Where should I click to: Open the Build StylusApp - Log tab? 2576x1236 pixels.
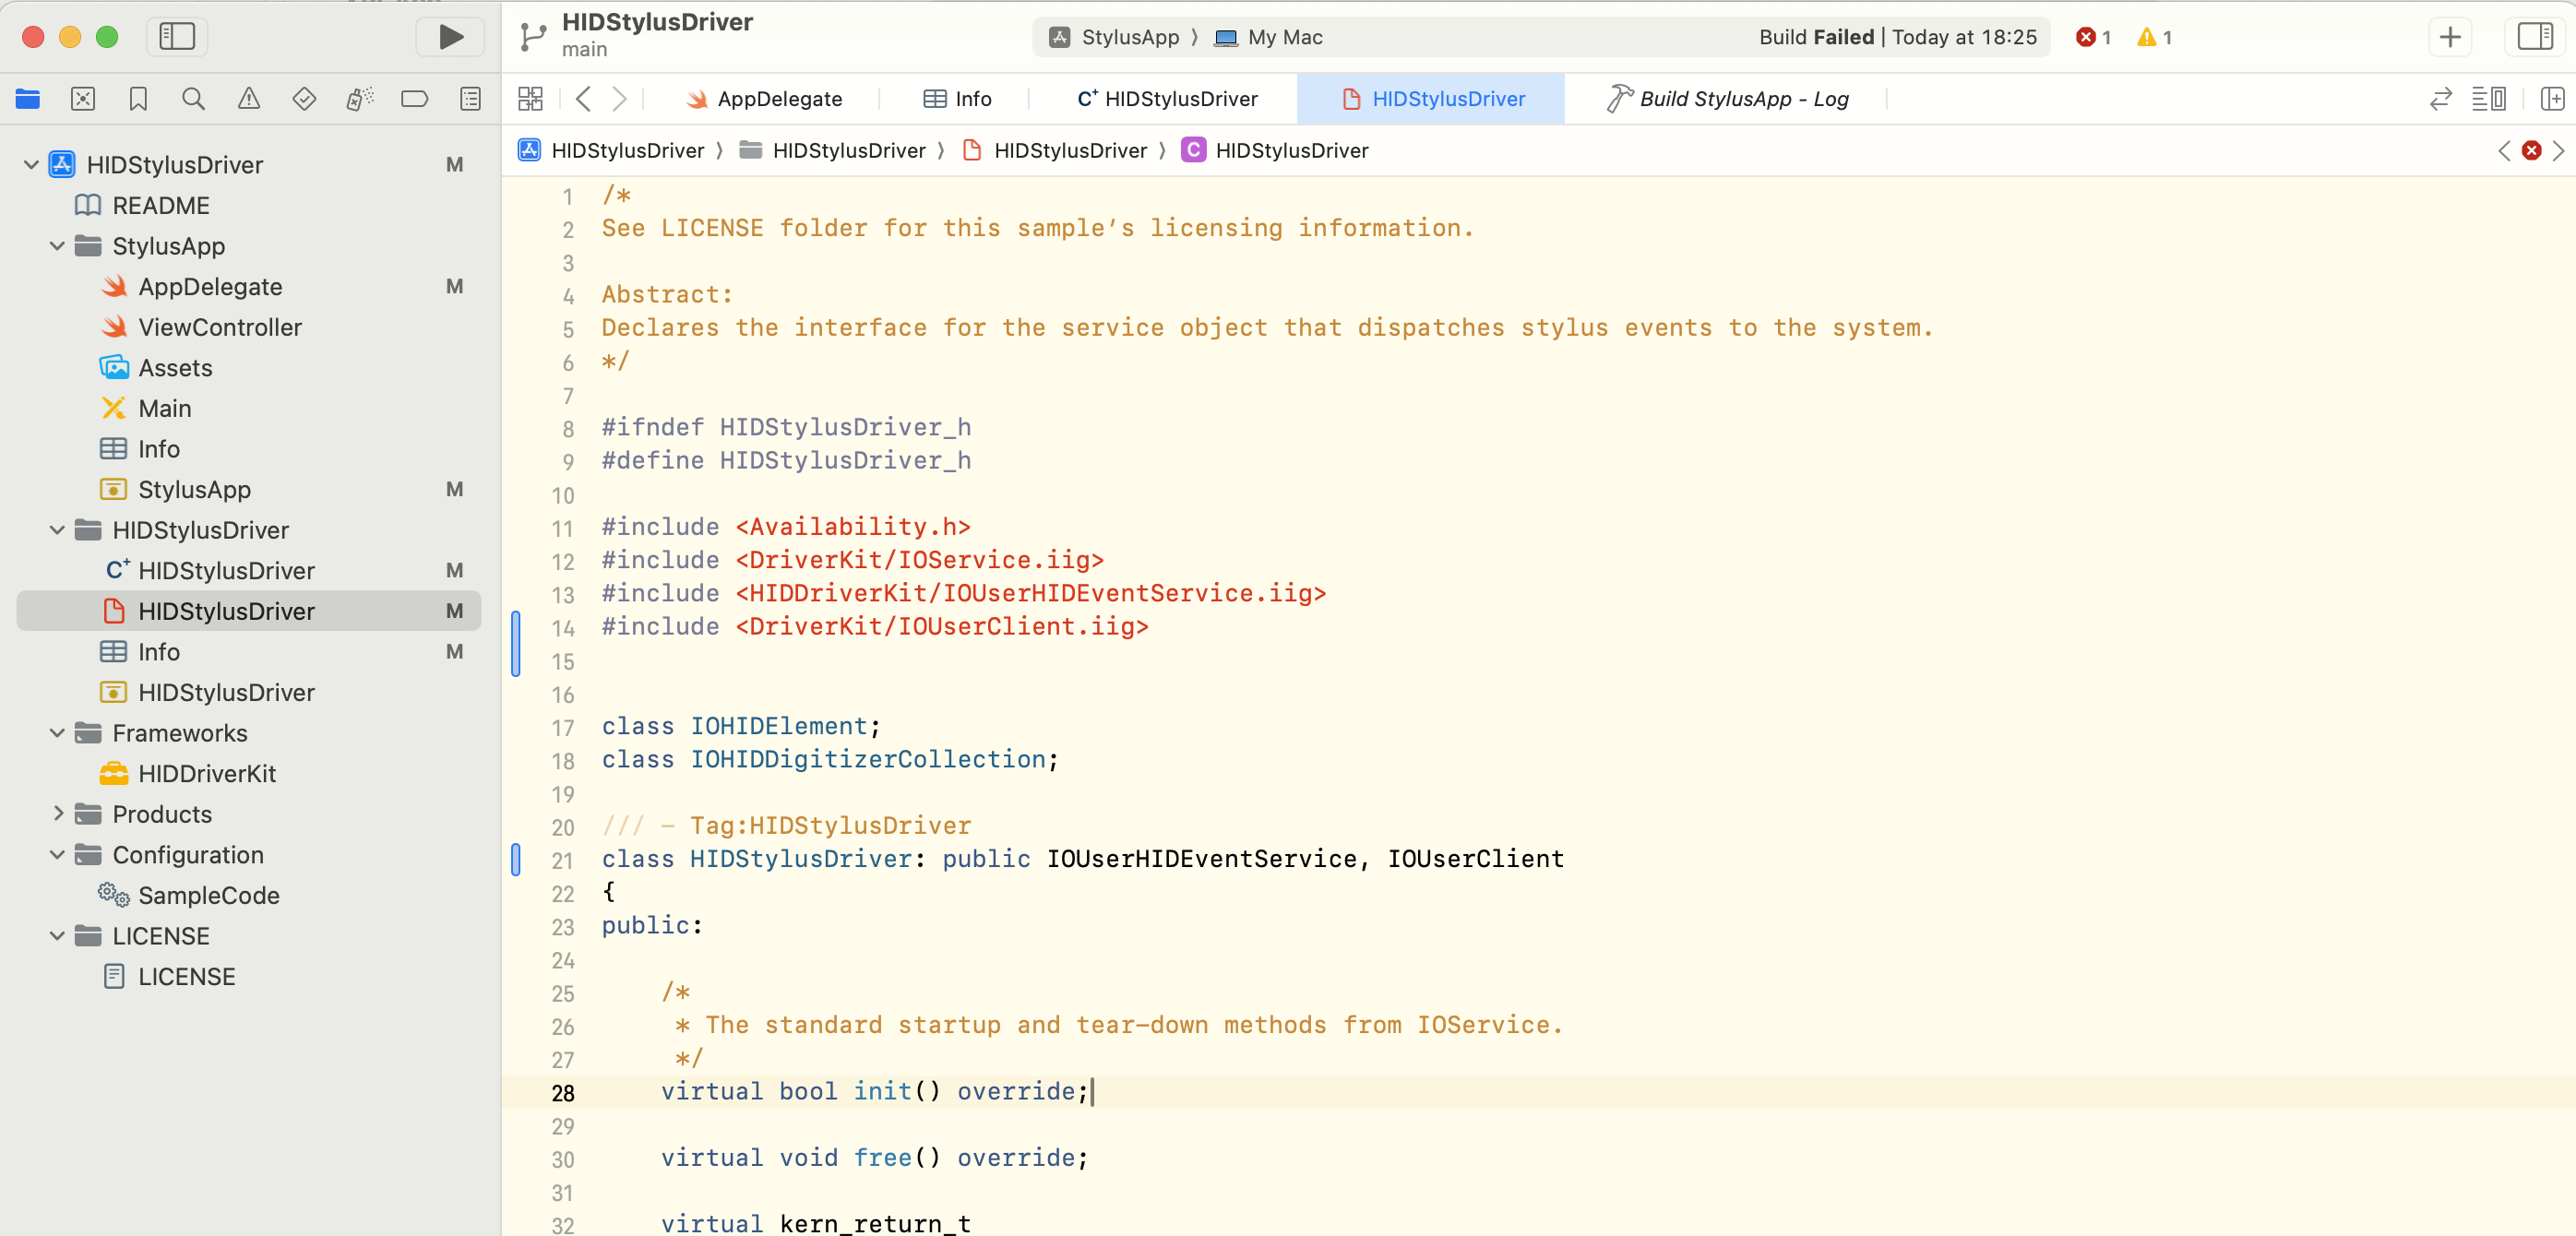pos(1727,98)
